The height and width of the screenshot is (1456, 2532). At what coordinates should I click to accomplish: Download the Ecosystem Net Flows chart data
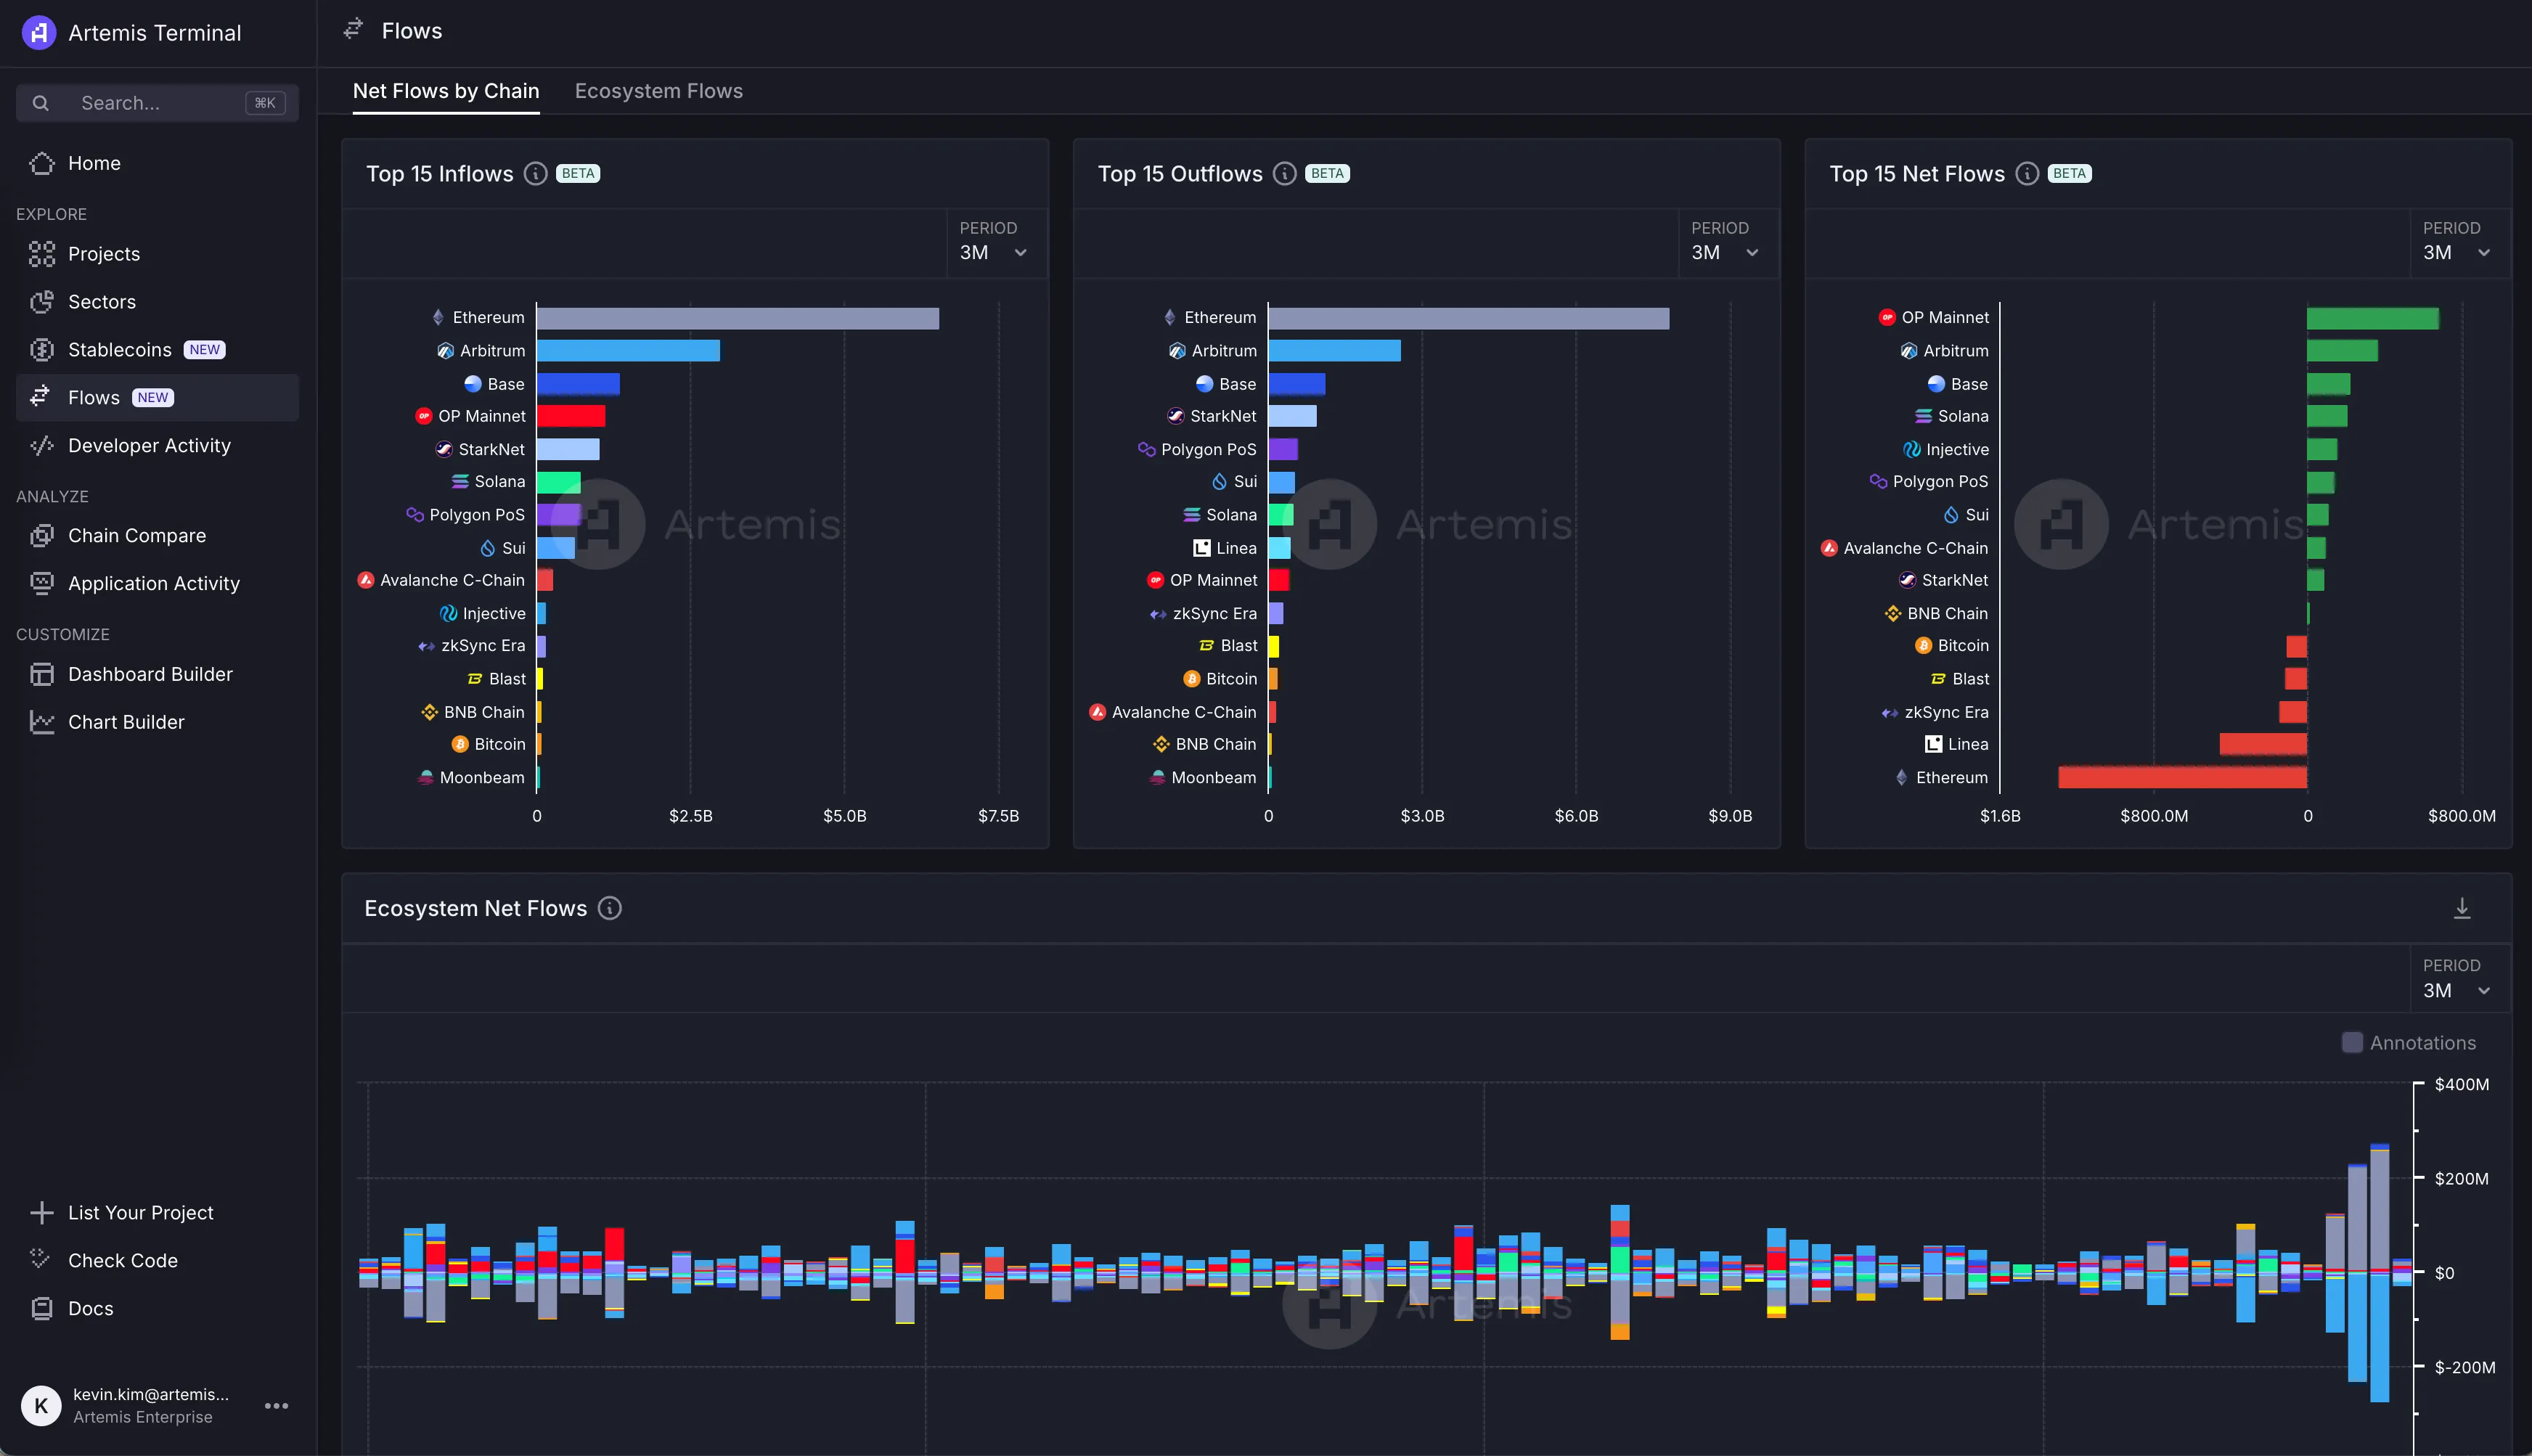(x=2462, y=908)
